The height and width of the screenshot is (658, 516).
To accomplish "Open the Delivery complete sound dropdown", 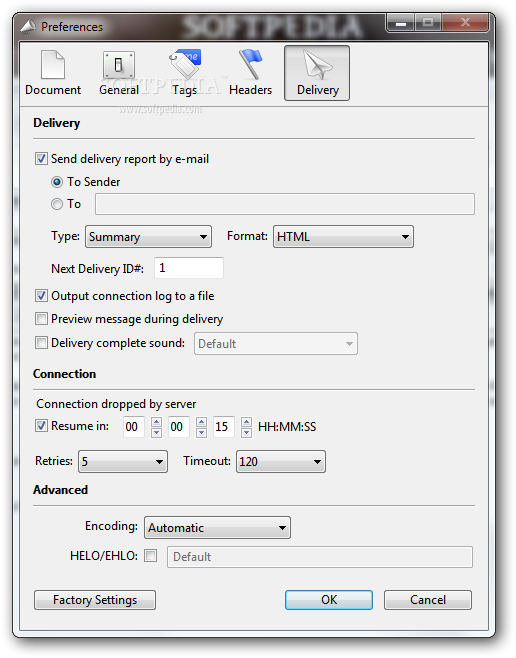I will coord(276,344).
